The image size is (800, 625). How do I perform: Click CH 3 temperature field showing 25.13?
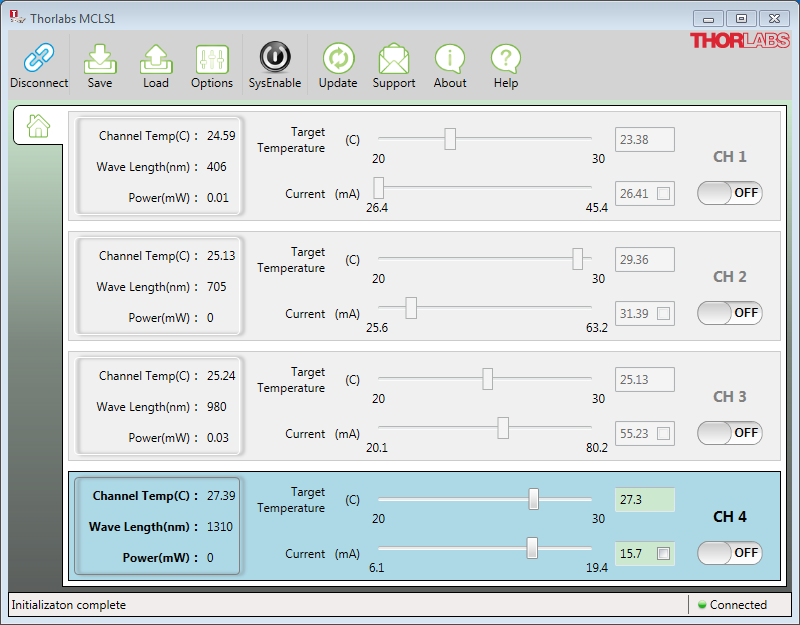(x=645, y=380)
